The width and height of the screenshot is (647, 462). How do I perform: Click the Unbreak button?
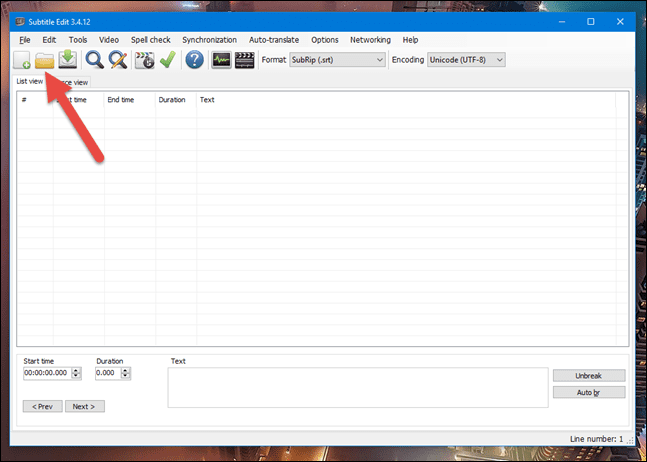point(589,376)
